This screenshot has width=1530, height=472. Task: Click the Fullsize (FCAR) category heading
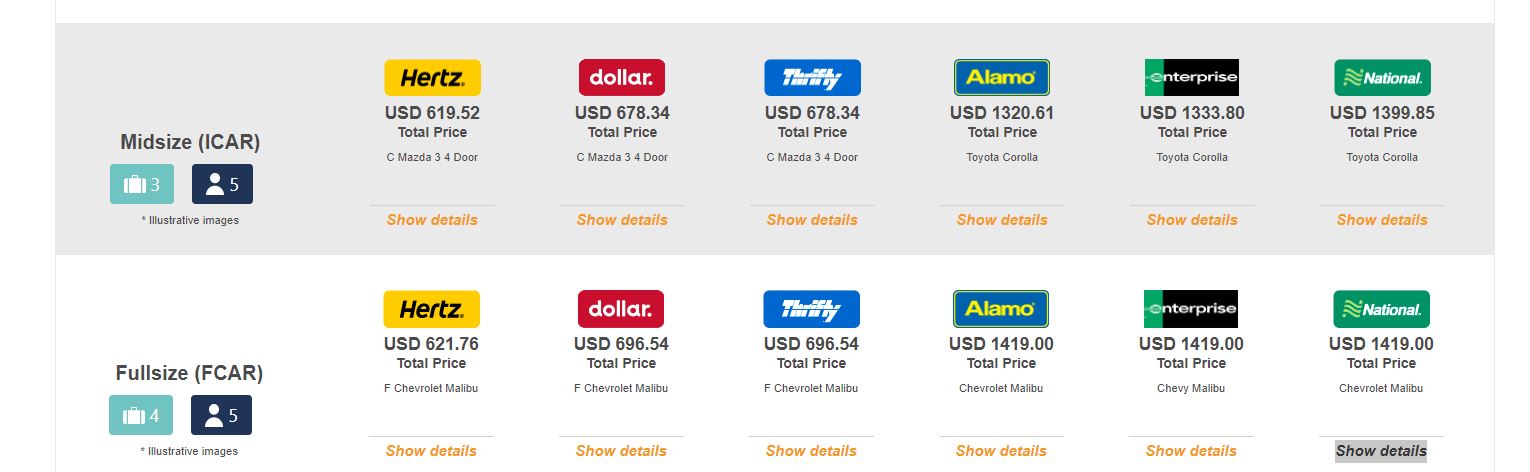[x=189, y=373]
